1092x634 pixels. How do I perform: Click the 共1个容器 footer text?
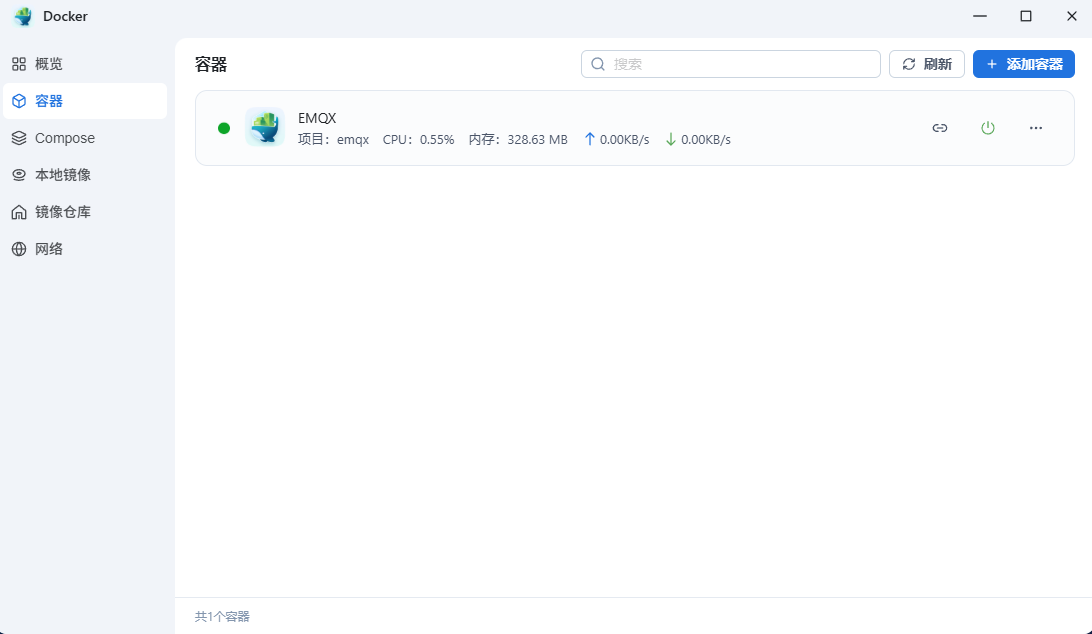point(222,617)
